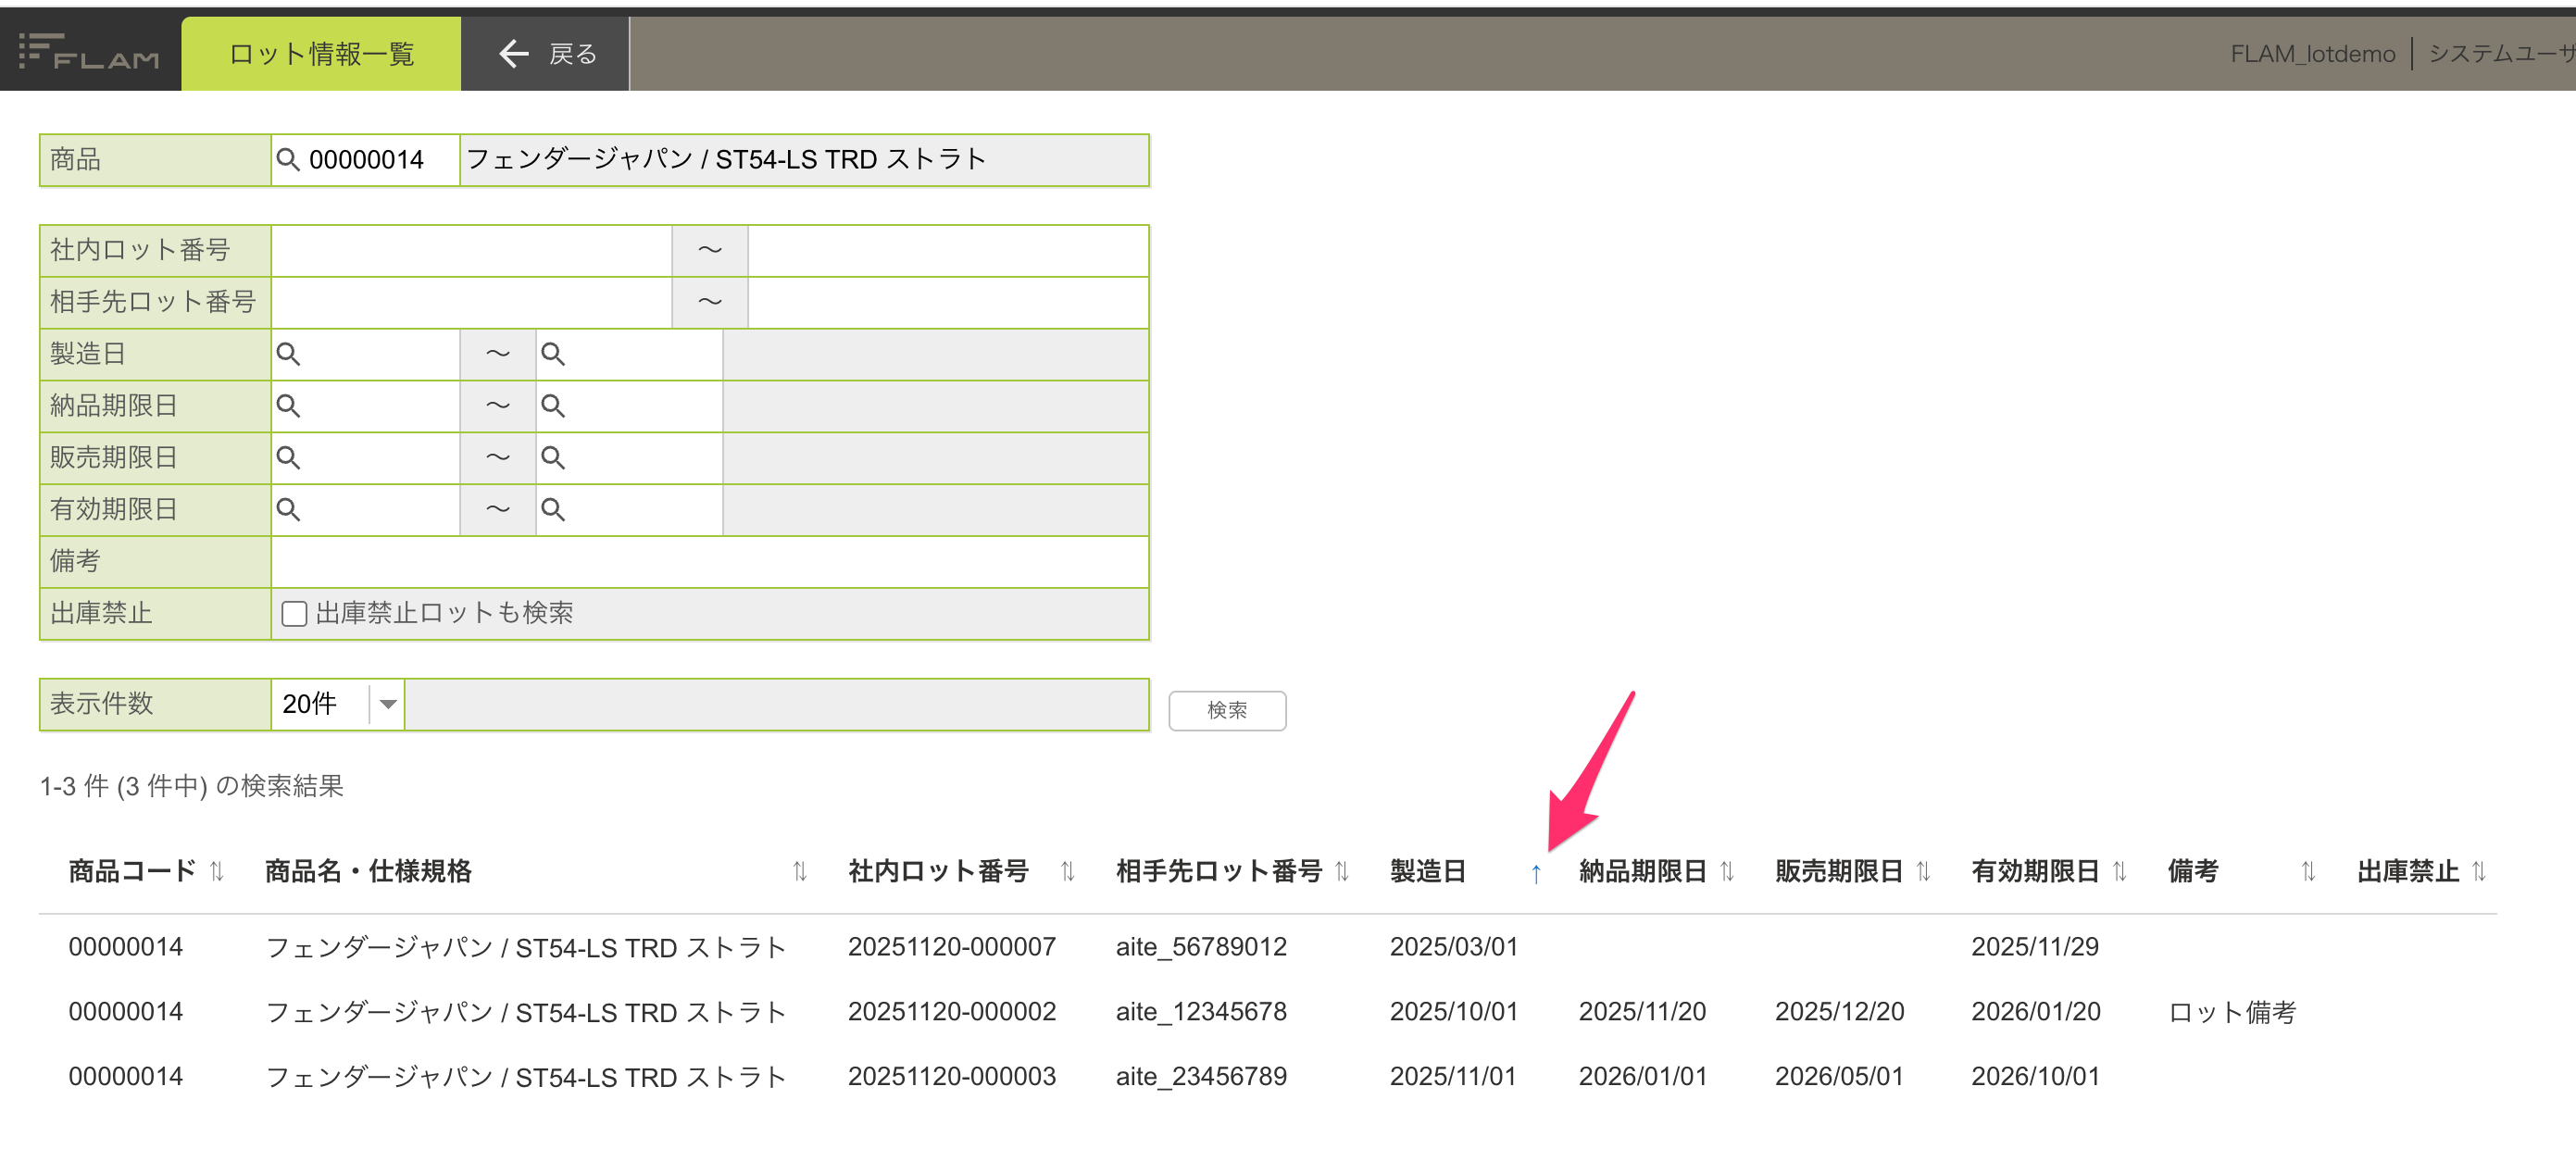Click 販売期限日 value 2025/12/20
2576x1174 pixels.
(x=1839, y=1011)
